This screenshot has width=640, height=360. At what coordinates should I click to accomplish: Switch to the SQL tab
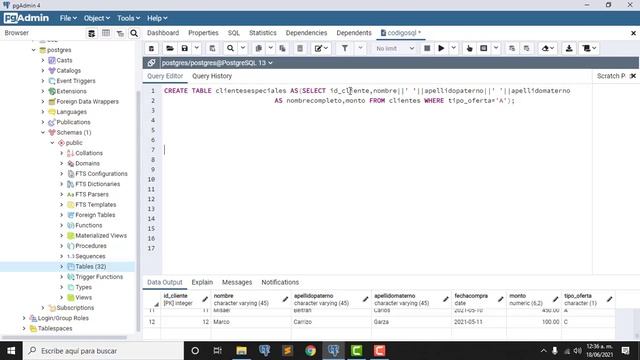coord(234,33)
